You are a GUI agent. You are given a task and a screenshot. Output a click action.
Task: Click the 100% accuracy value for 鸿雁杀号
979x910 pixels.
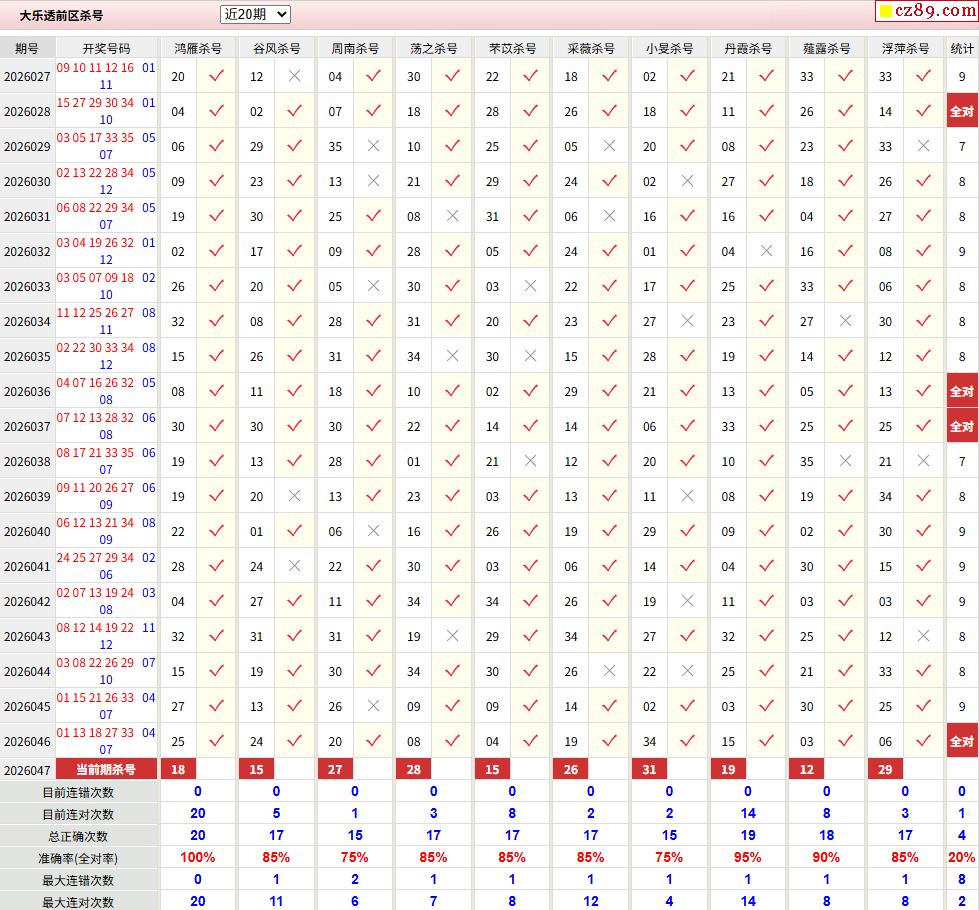click(197, 857)
